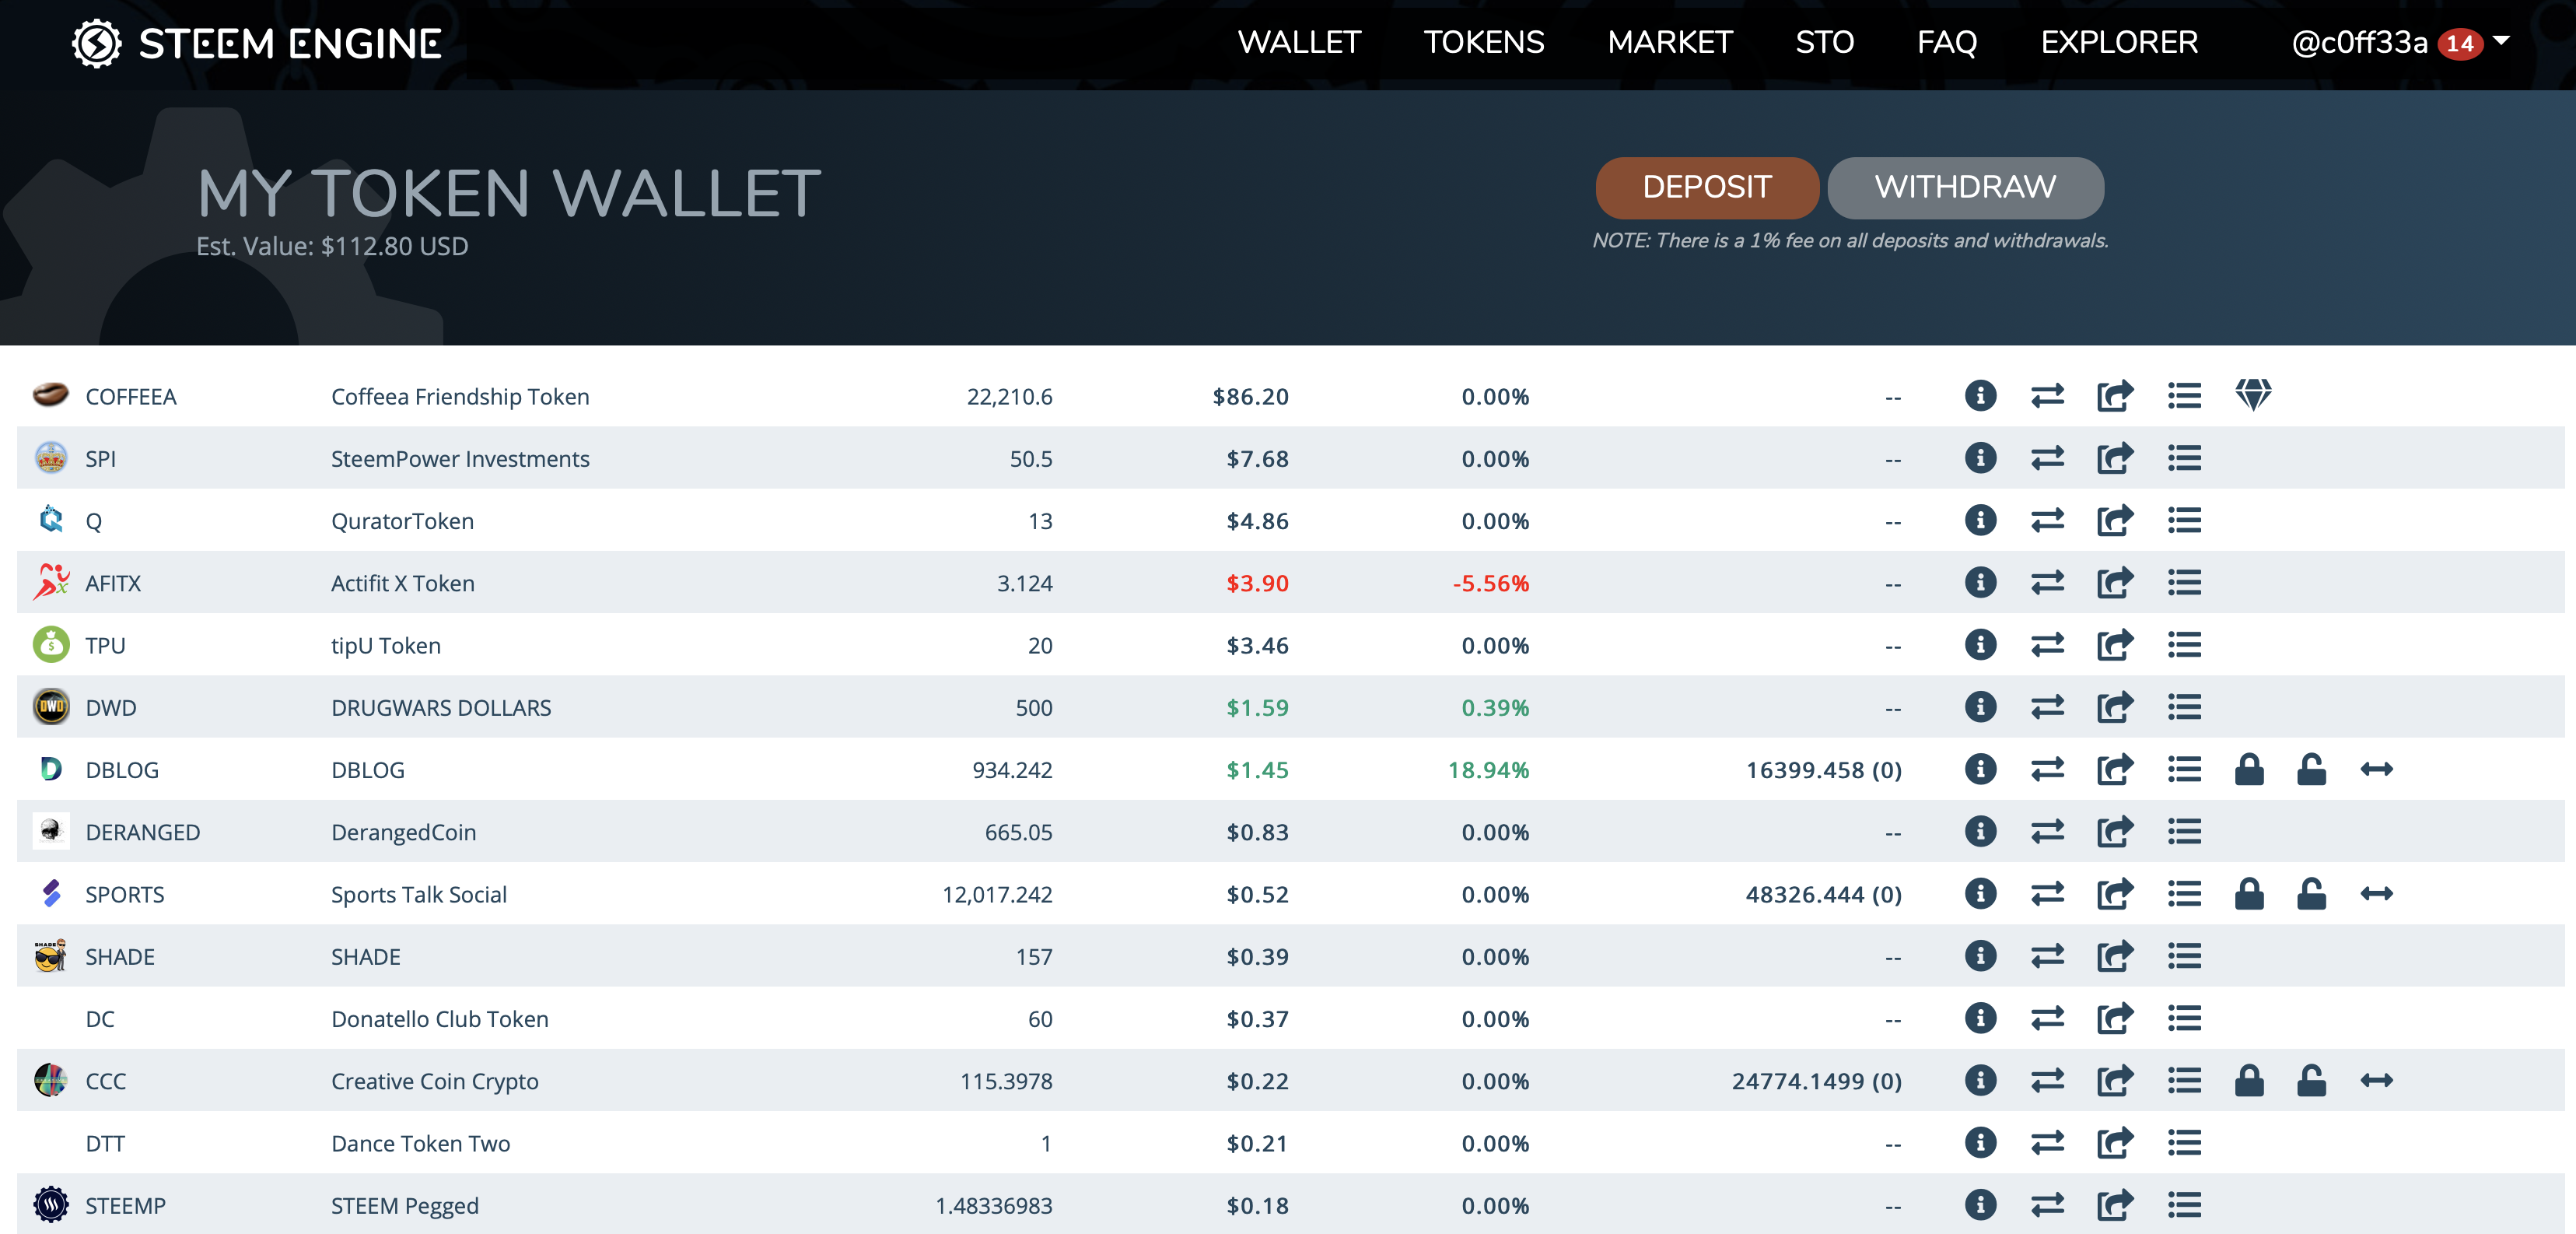View DBLOG history list icon

pyautogui.click(x=2184, y=769)
